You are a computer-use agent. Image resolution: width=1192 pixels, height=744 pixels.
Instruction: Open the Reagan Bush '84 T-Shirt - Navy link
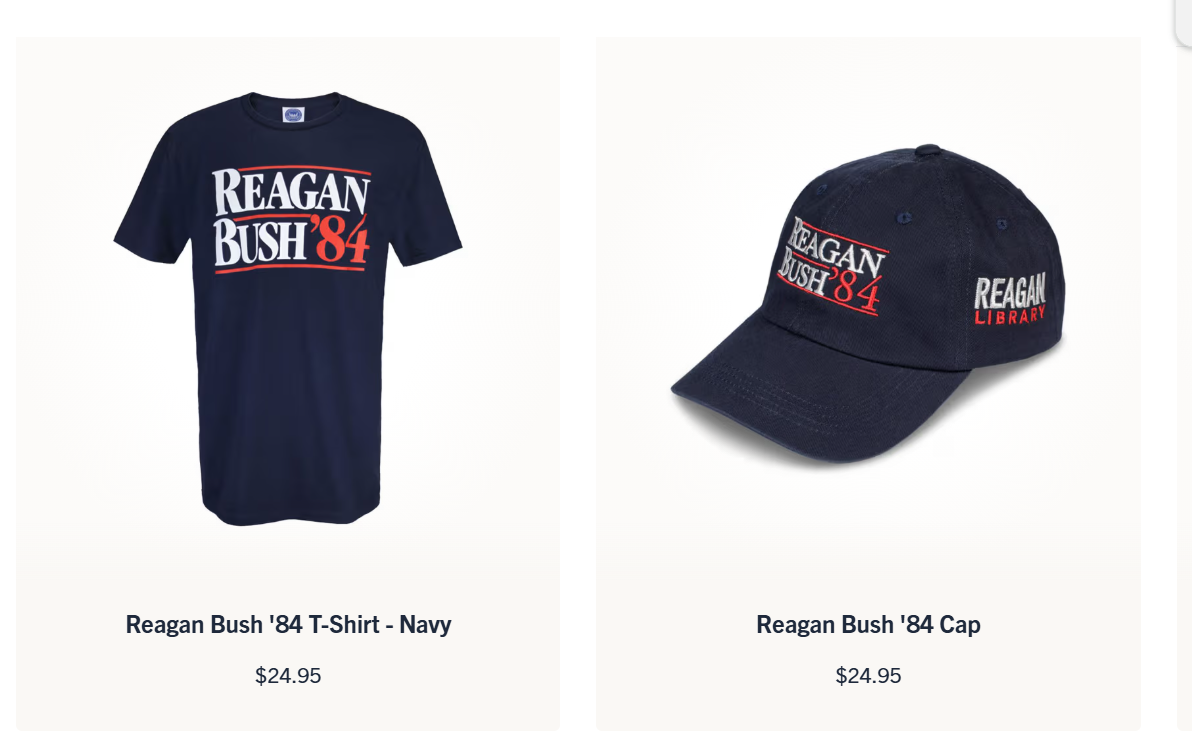[288, 625]
